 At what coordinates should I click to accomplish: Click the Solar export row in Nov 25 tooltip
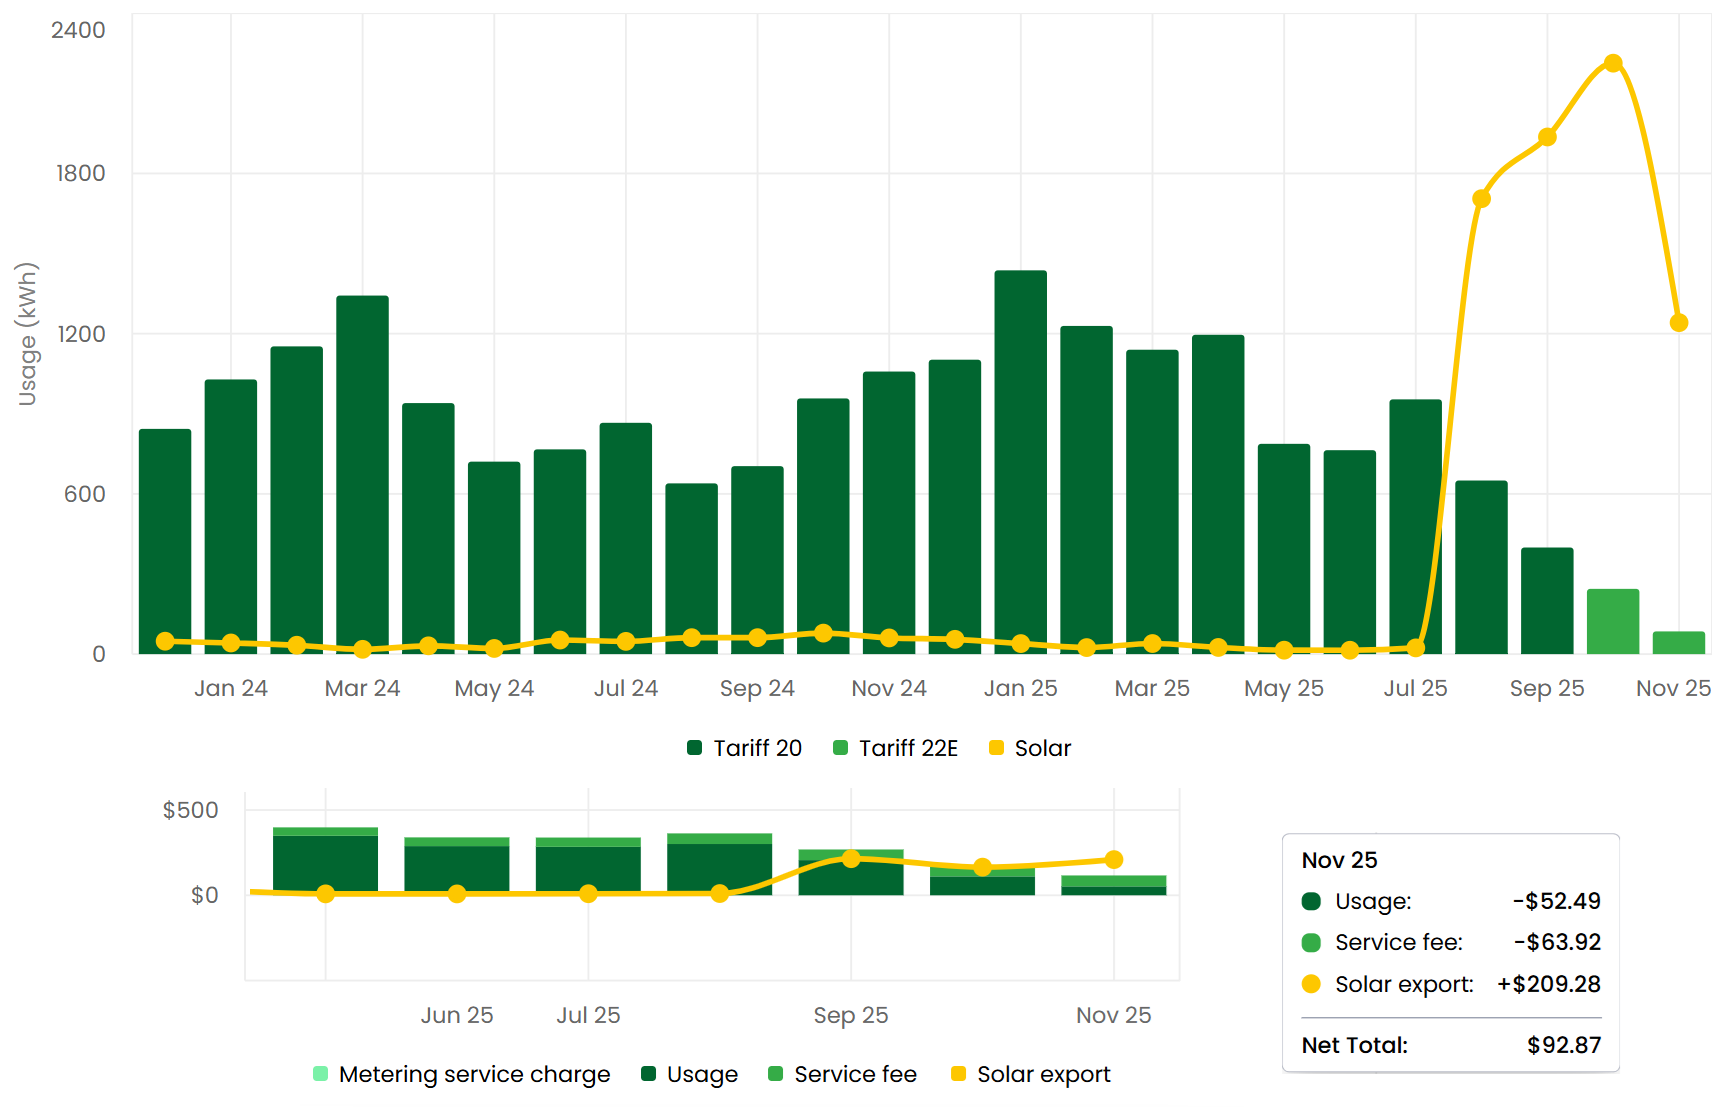1450,984
